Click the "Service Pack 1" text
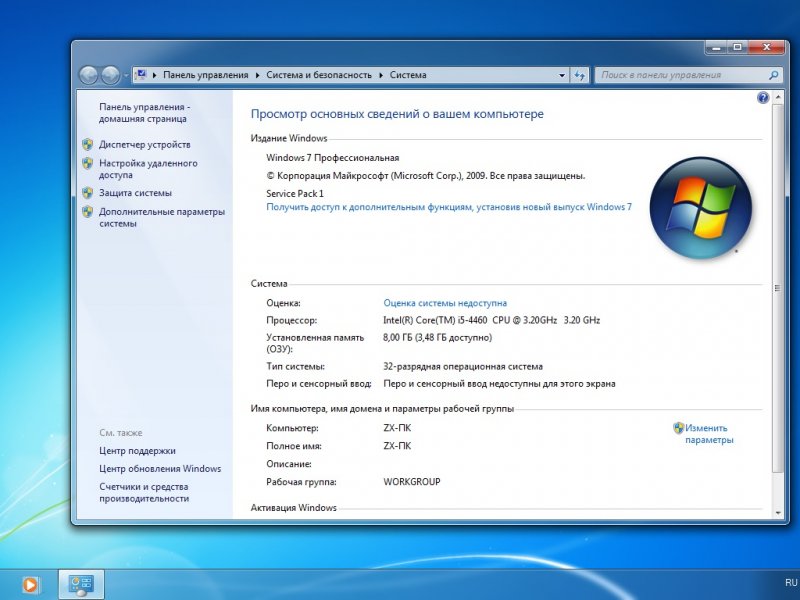 [x=295, y=193]
